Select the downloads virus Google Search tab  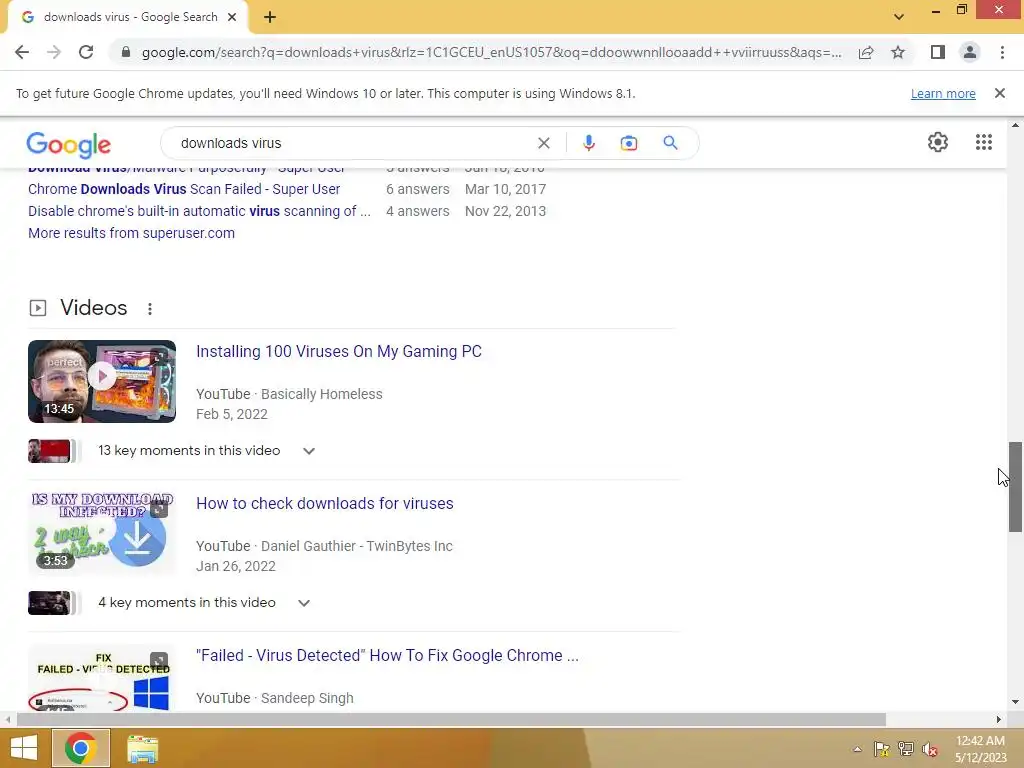[x=128, y=18]
